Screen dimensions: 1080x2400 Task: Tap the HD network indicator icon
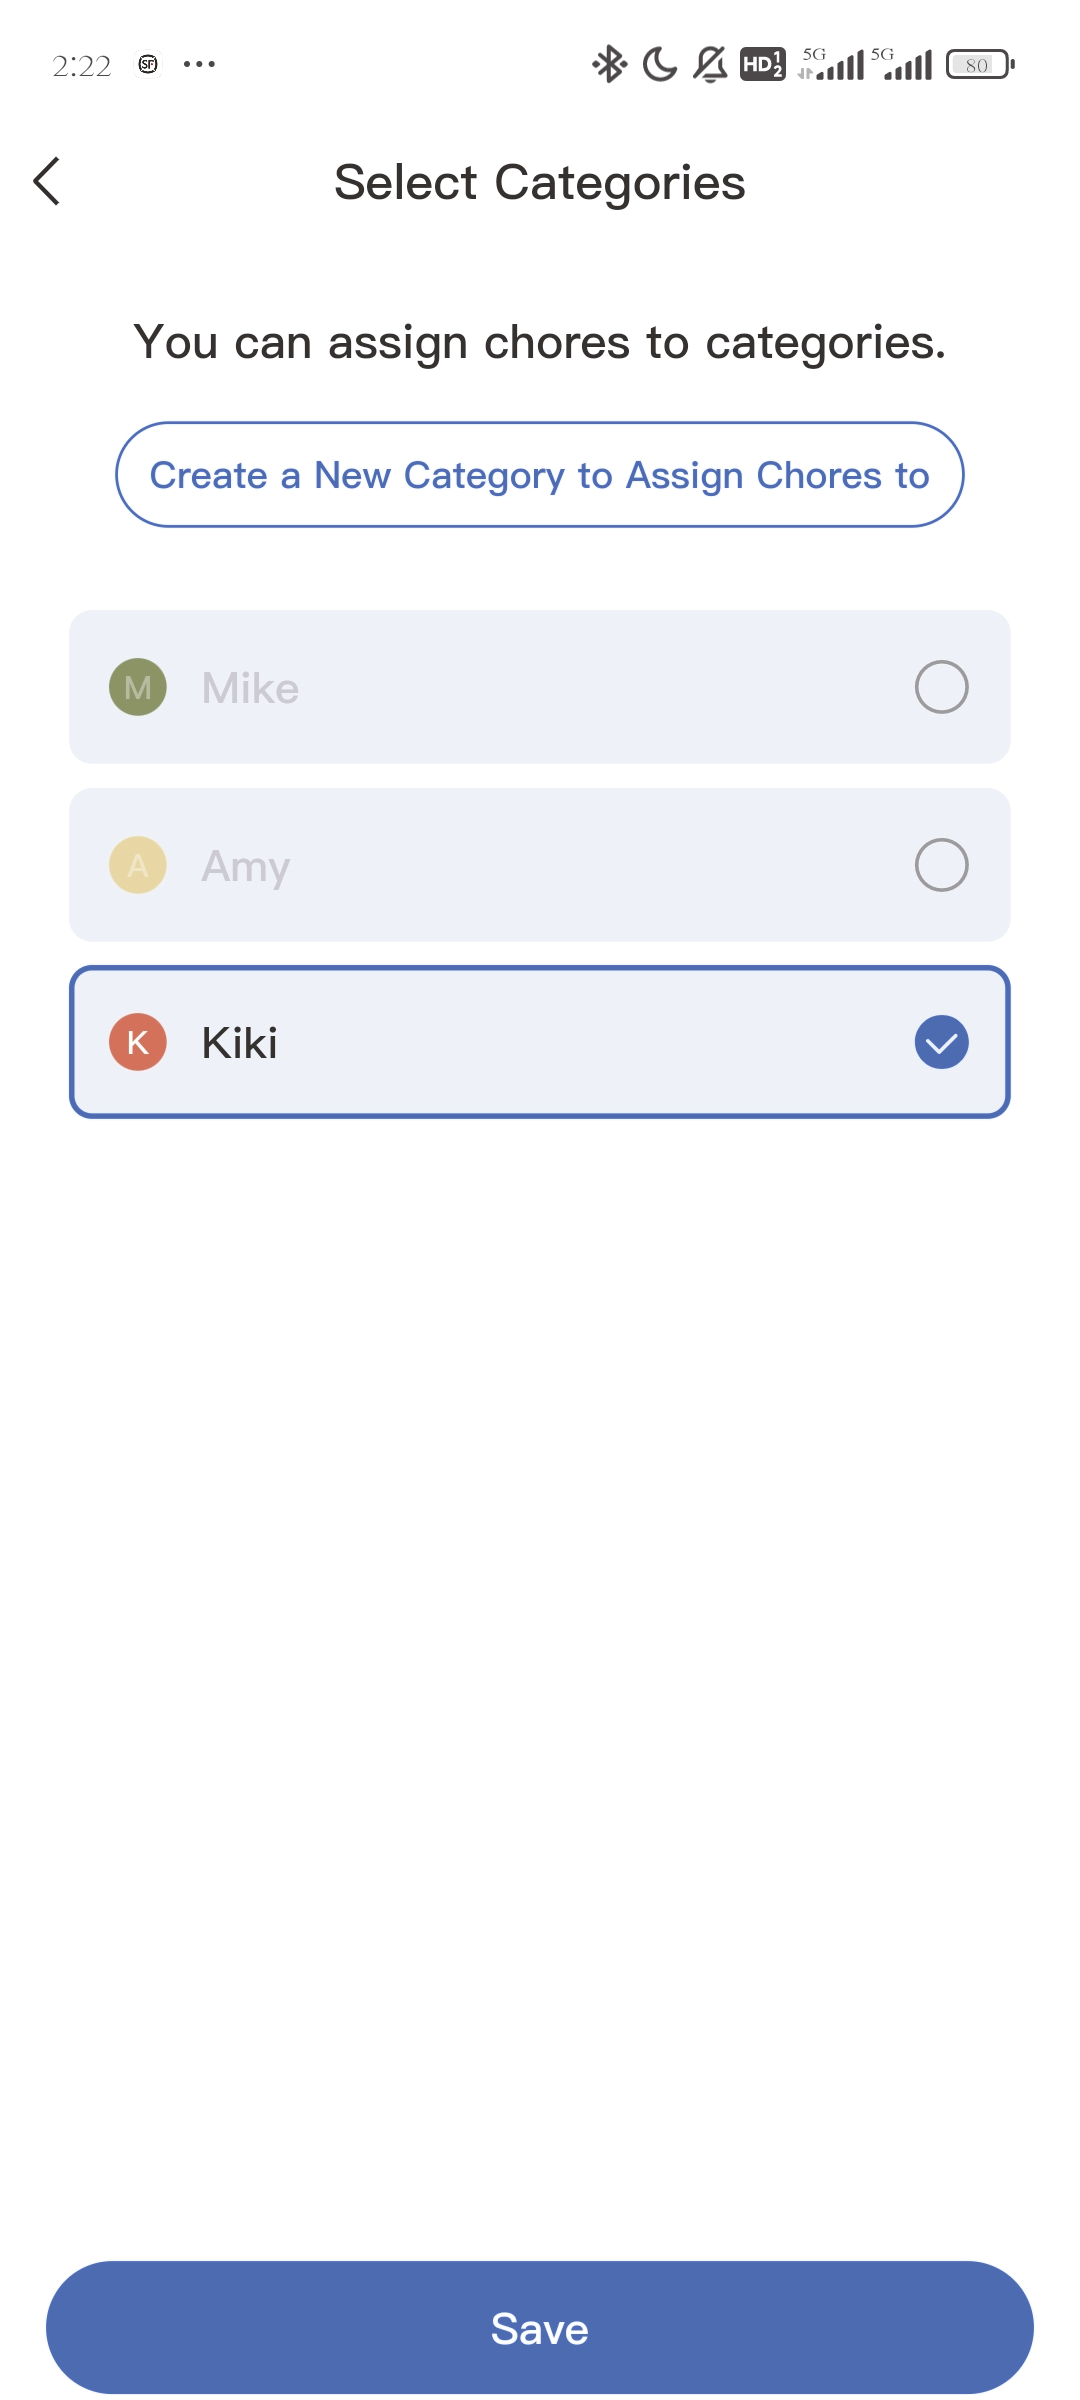(762, 65)
